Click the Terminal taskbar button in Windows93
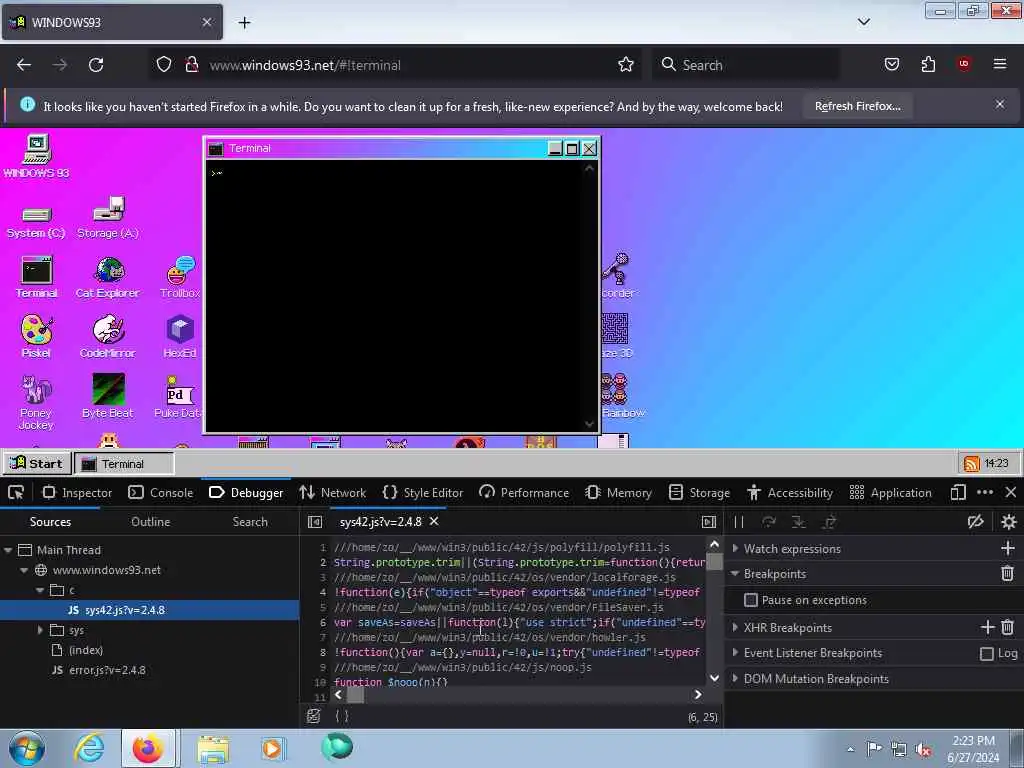 (124, 464)
